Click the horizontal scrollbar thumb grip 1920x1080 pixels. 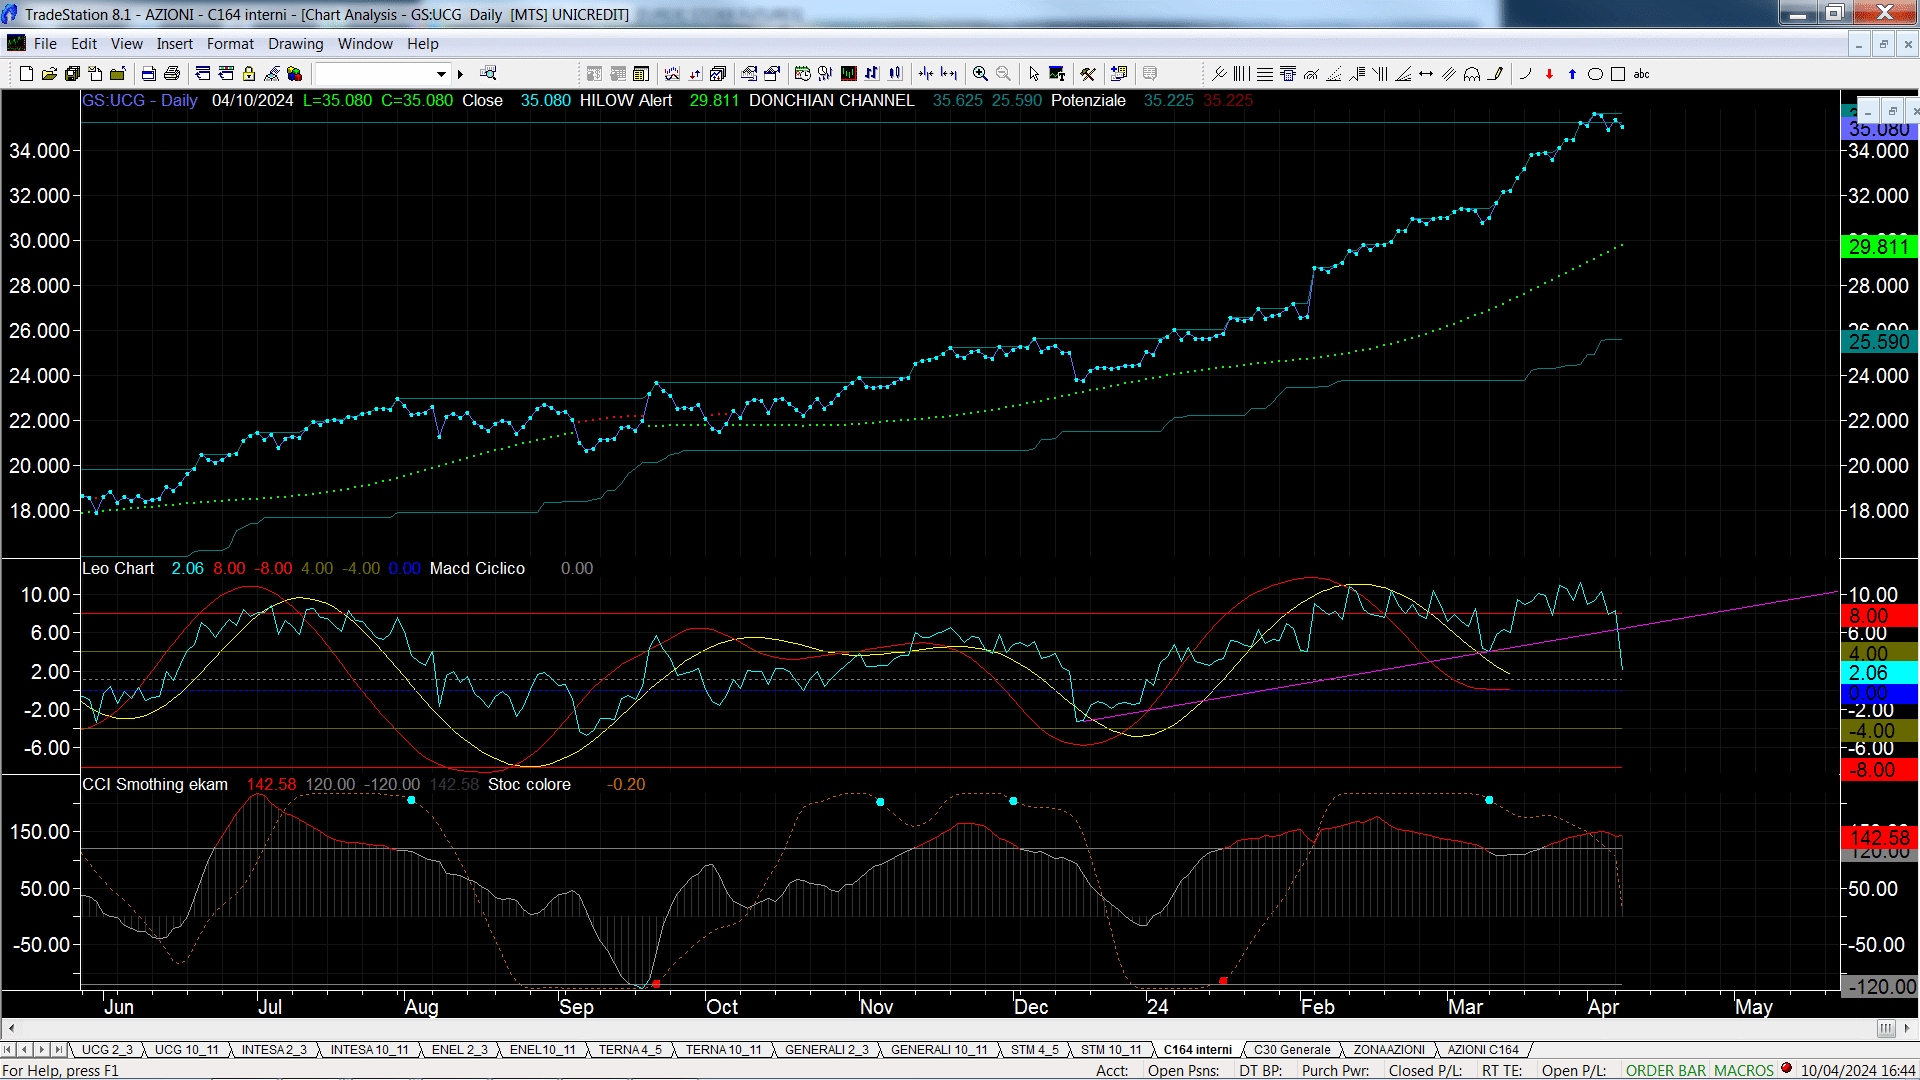1885,1028
